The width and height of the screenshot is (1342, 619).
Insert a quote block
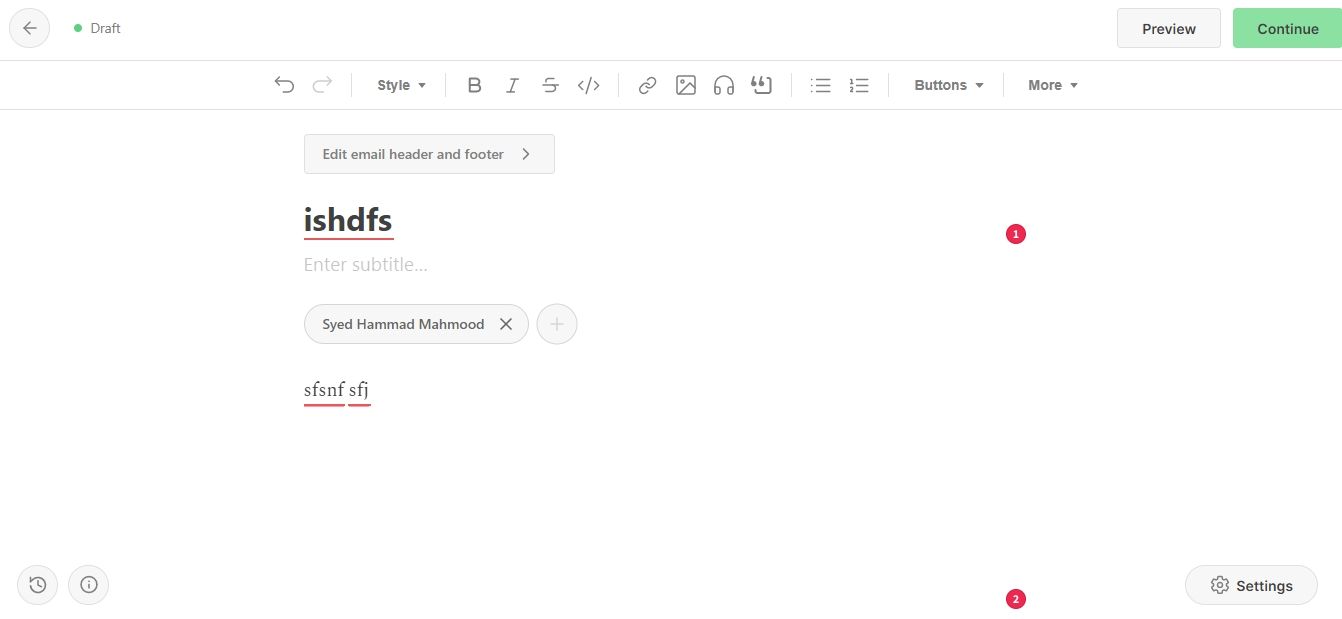762,85
